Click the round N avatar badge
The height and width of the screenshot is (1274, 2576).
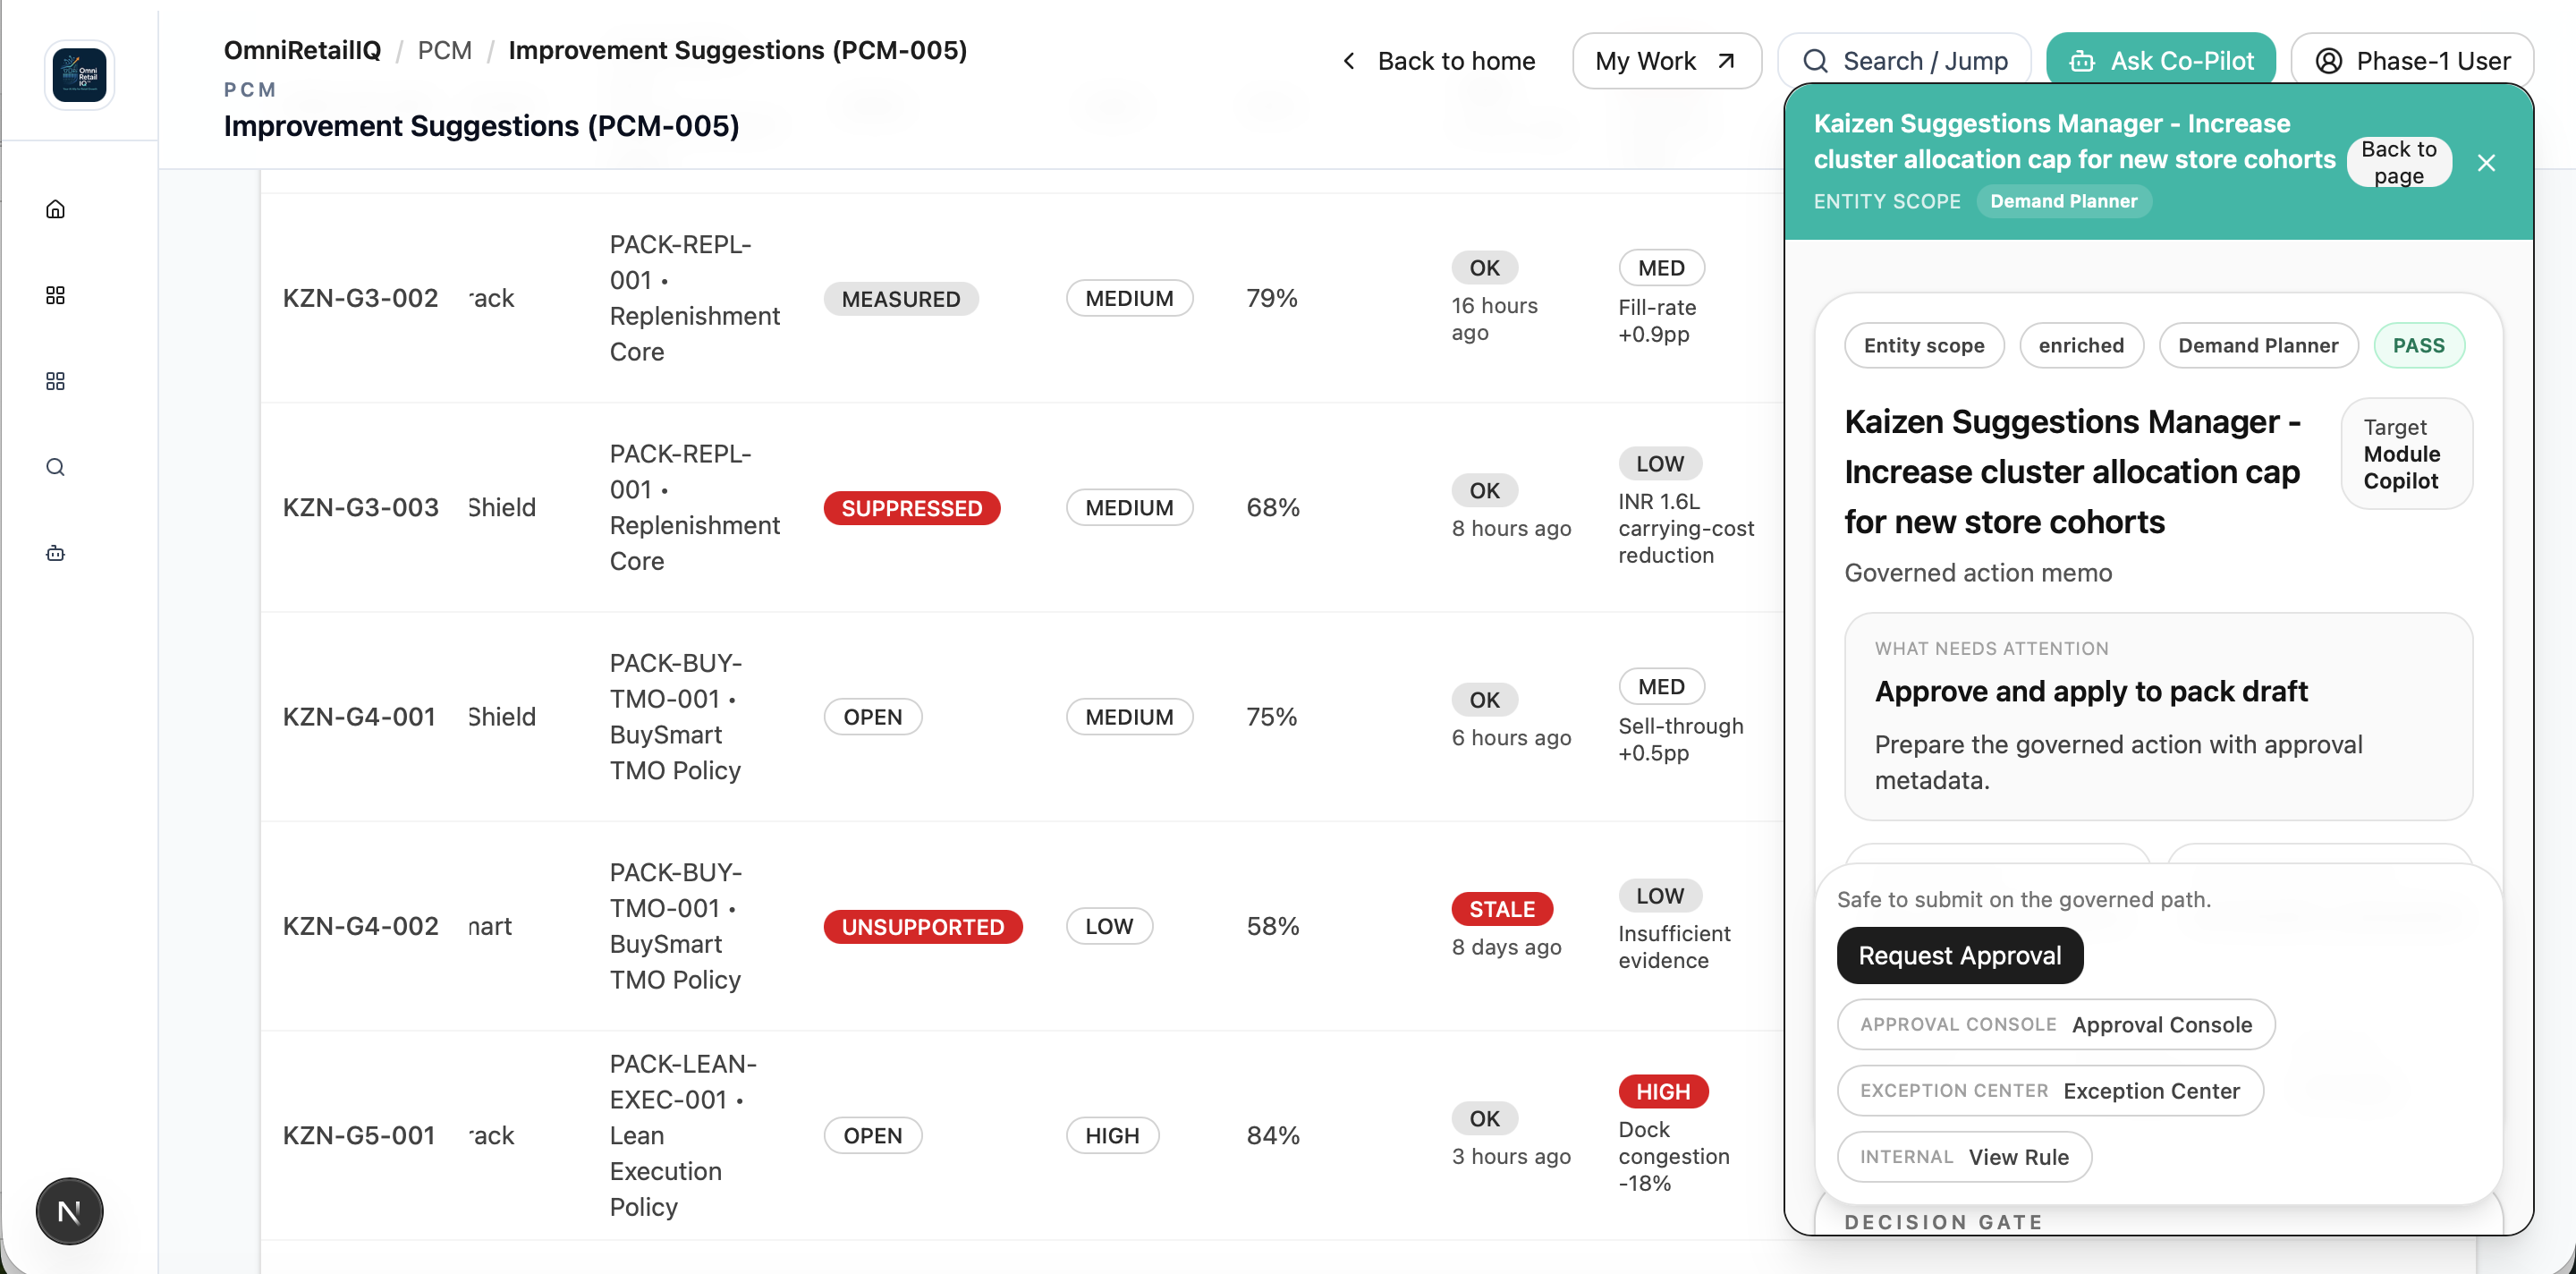pyautogui.click(x=69, y=1211)
